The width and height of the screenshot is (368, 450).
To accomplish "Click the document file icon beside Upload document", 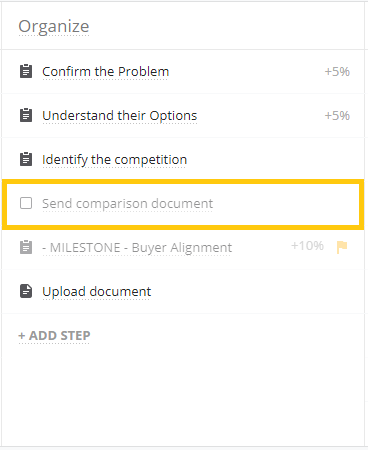I will click(26, 291).
